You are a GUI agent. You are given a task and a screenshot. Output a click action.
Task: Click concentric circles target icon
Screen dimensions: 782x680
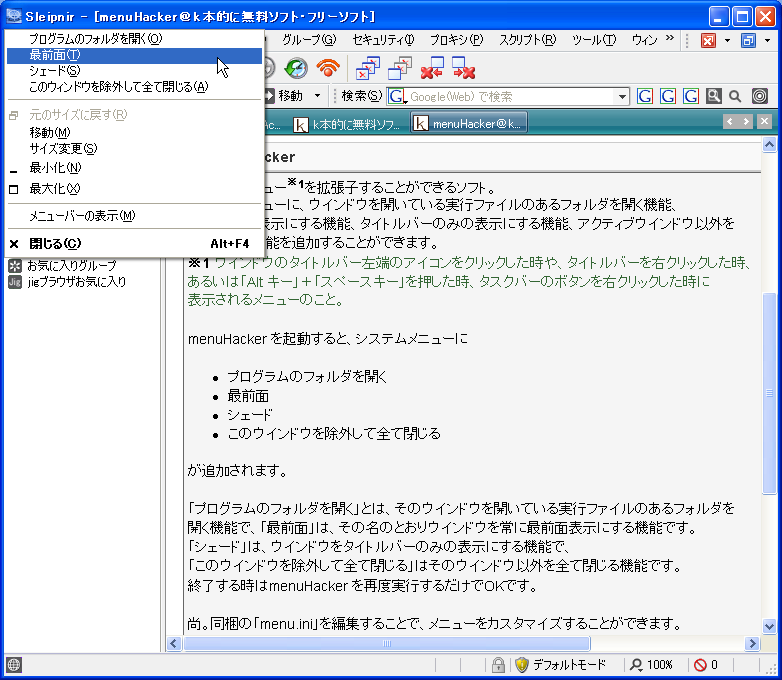760,96
